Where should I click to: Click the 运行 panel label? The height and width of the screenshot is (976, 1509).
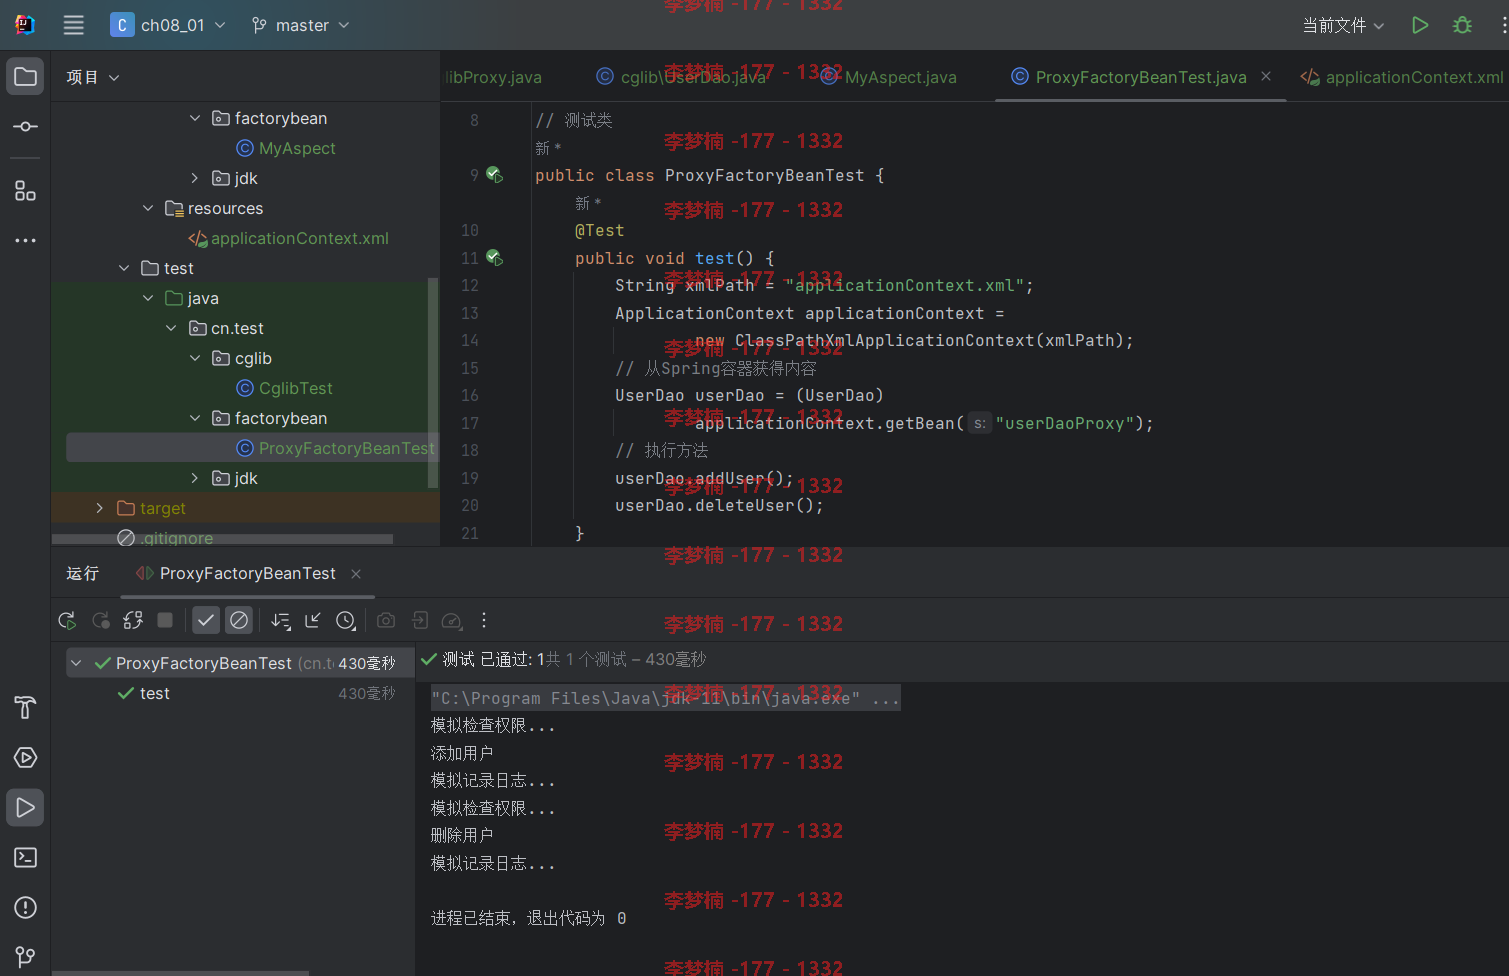82,573
